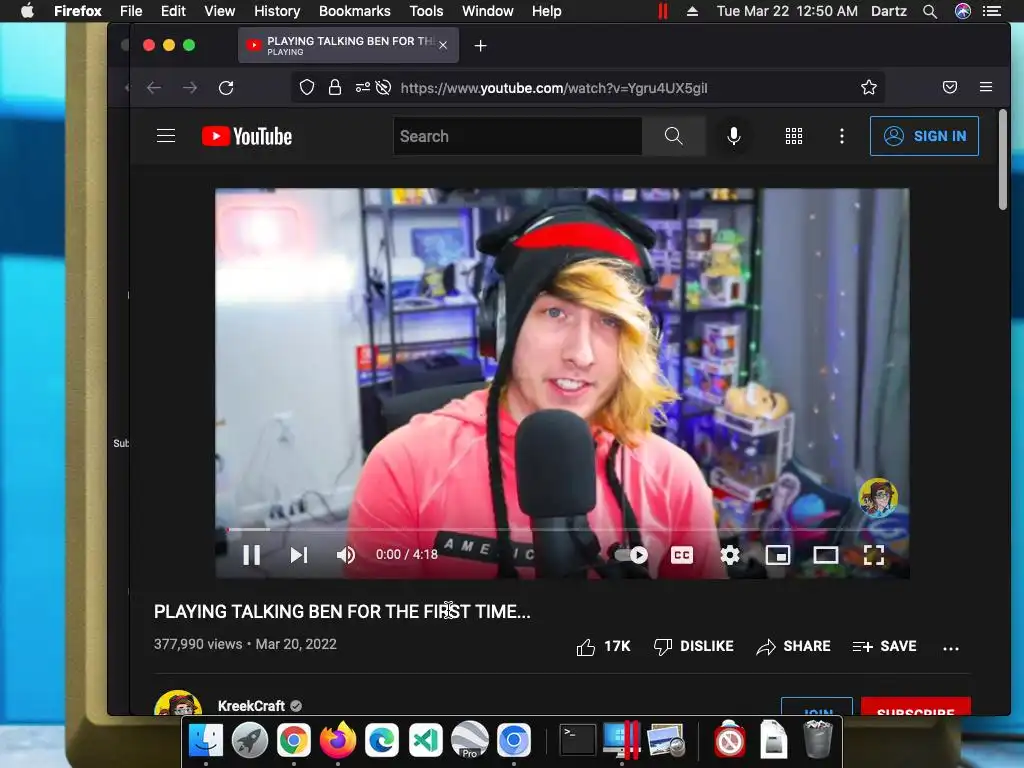This screenshot has height=768, width=1024.
Task: Launch Google Chrome from the Dock
Action: pos(294,741)
